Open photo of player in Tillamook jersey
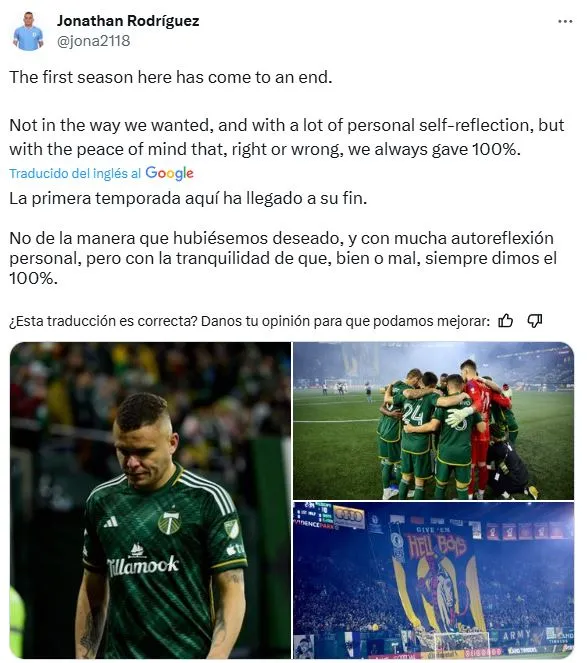The height and width of the screenshot is (663, 587). 150,500
